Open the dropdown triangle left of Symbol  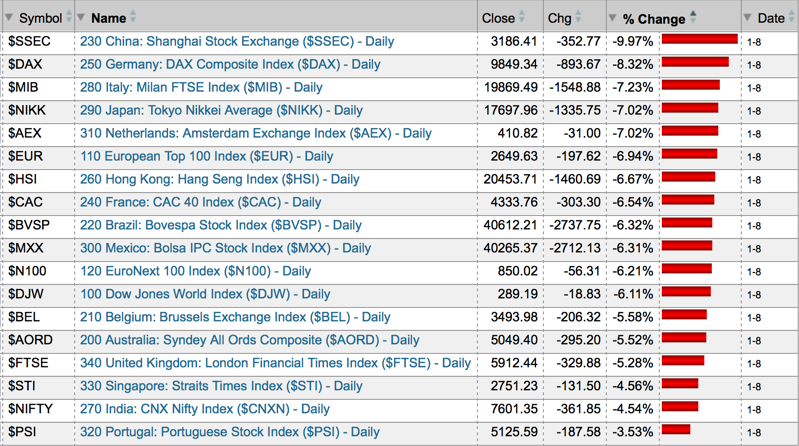point(9,18)
